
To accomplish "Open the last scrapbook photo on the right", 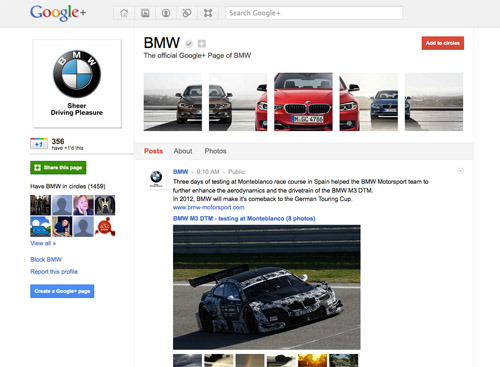I will (x=434, y=102).
